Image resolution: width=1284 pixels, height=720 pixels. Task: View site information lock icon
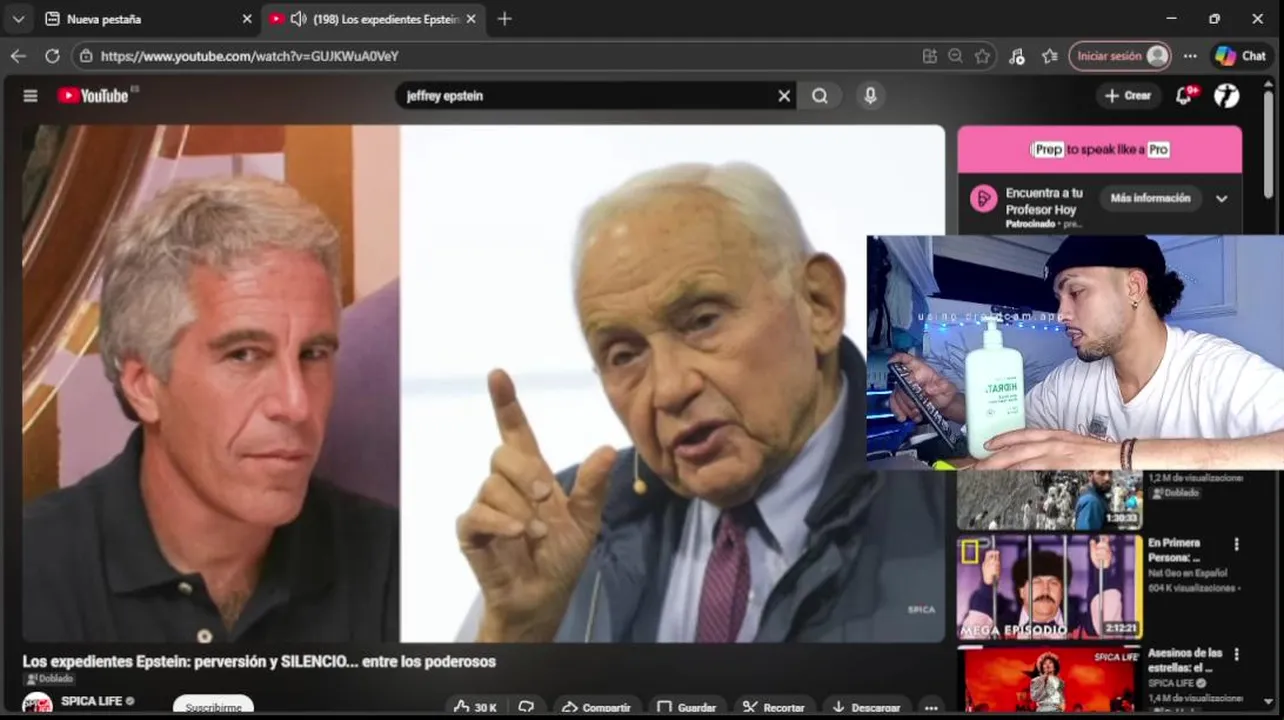pos(86,56)
